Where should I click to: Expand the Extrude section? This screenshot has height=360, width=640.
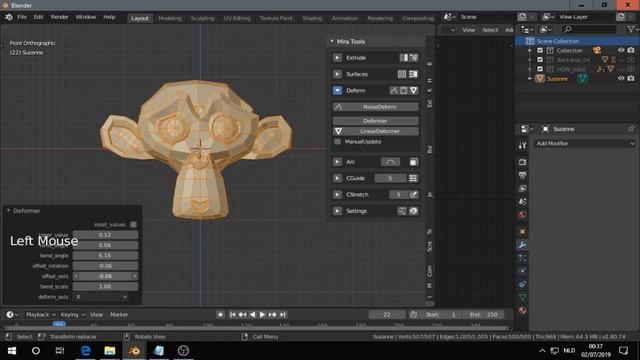(337, 58)
